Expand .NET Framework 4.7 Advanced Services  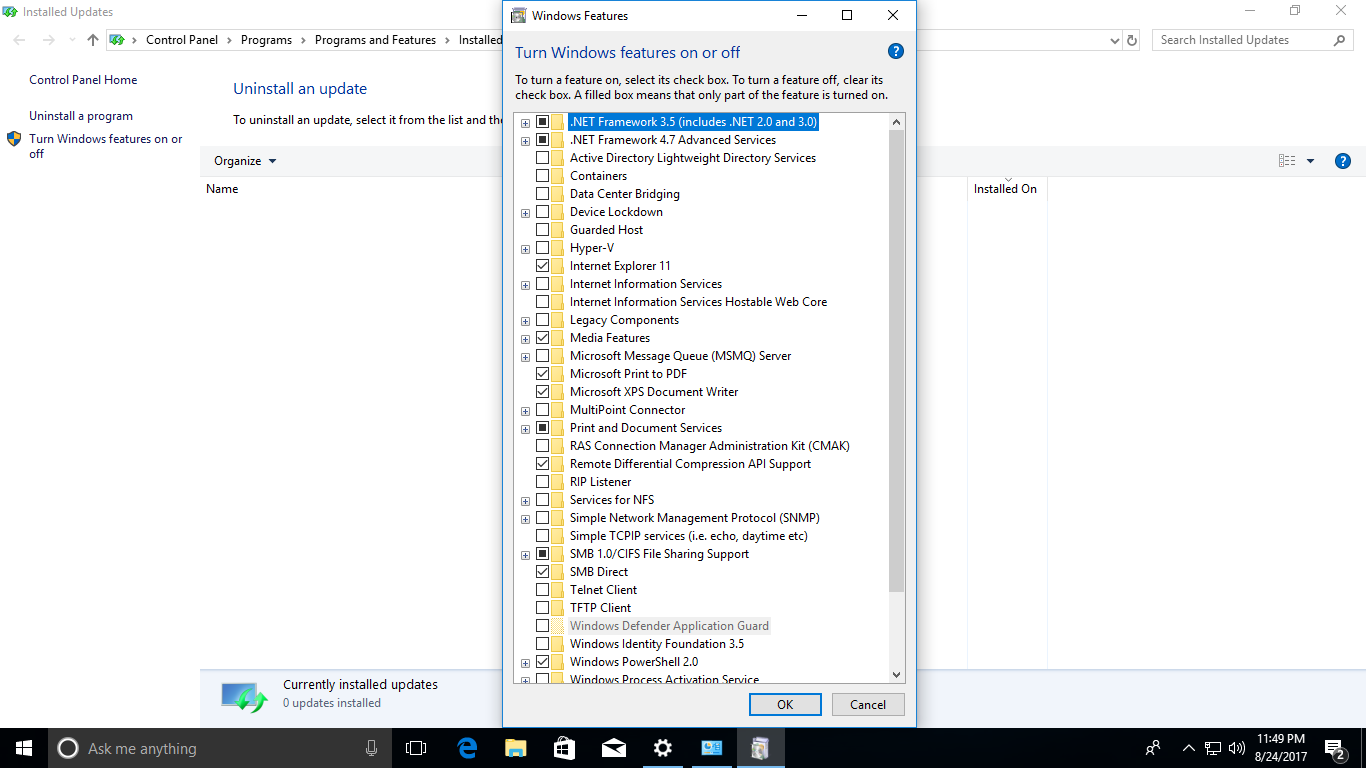(525, 141)
